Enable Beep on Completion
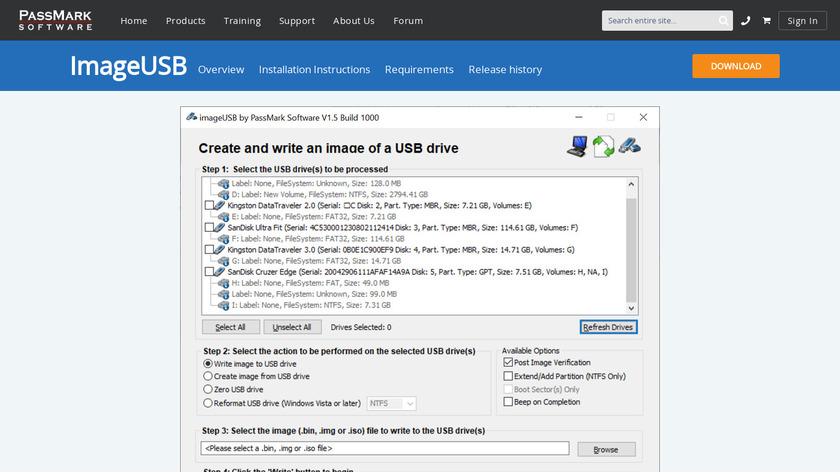Screen dimensions: 840x472 click(x=508, y=402)
